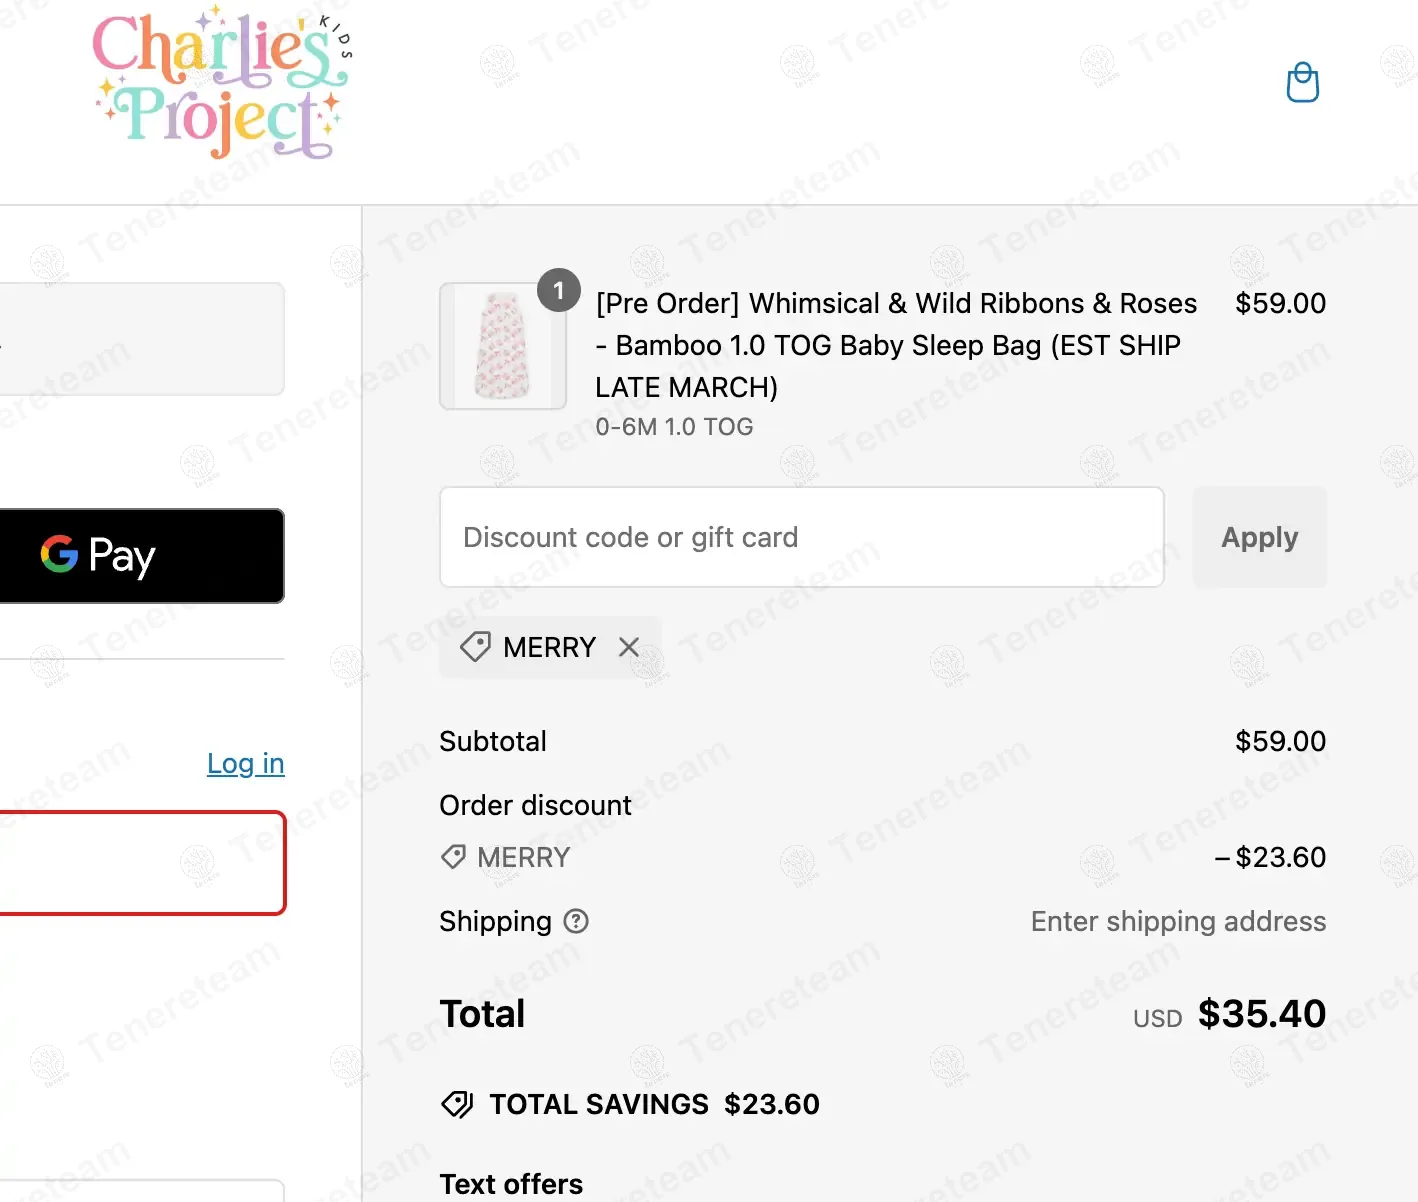Click the Text offers heading

tap(511, 1184)
